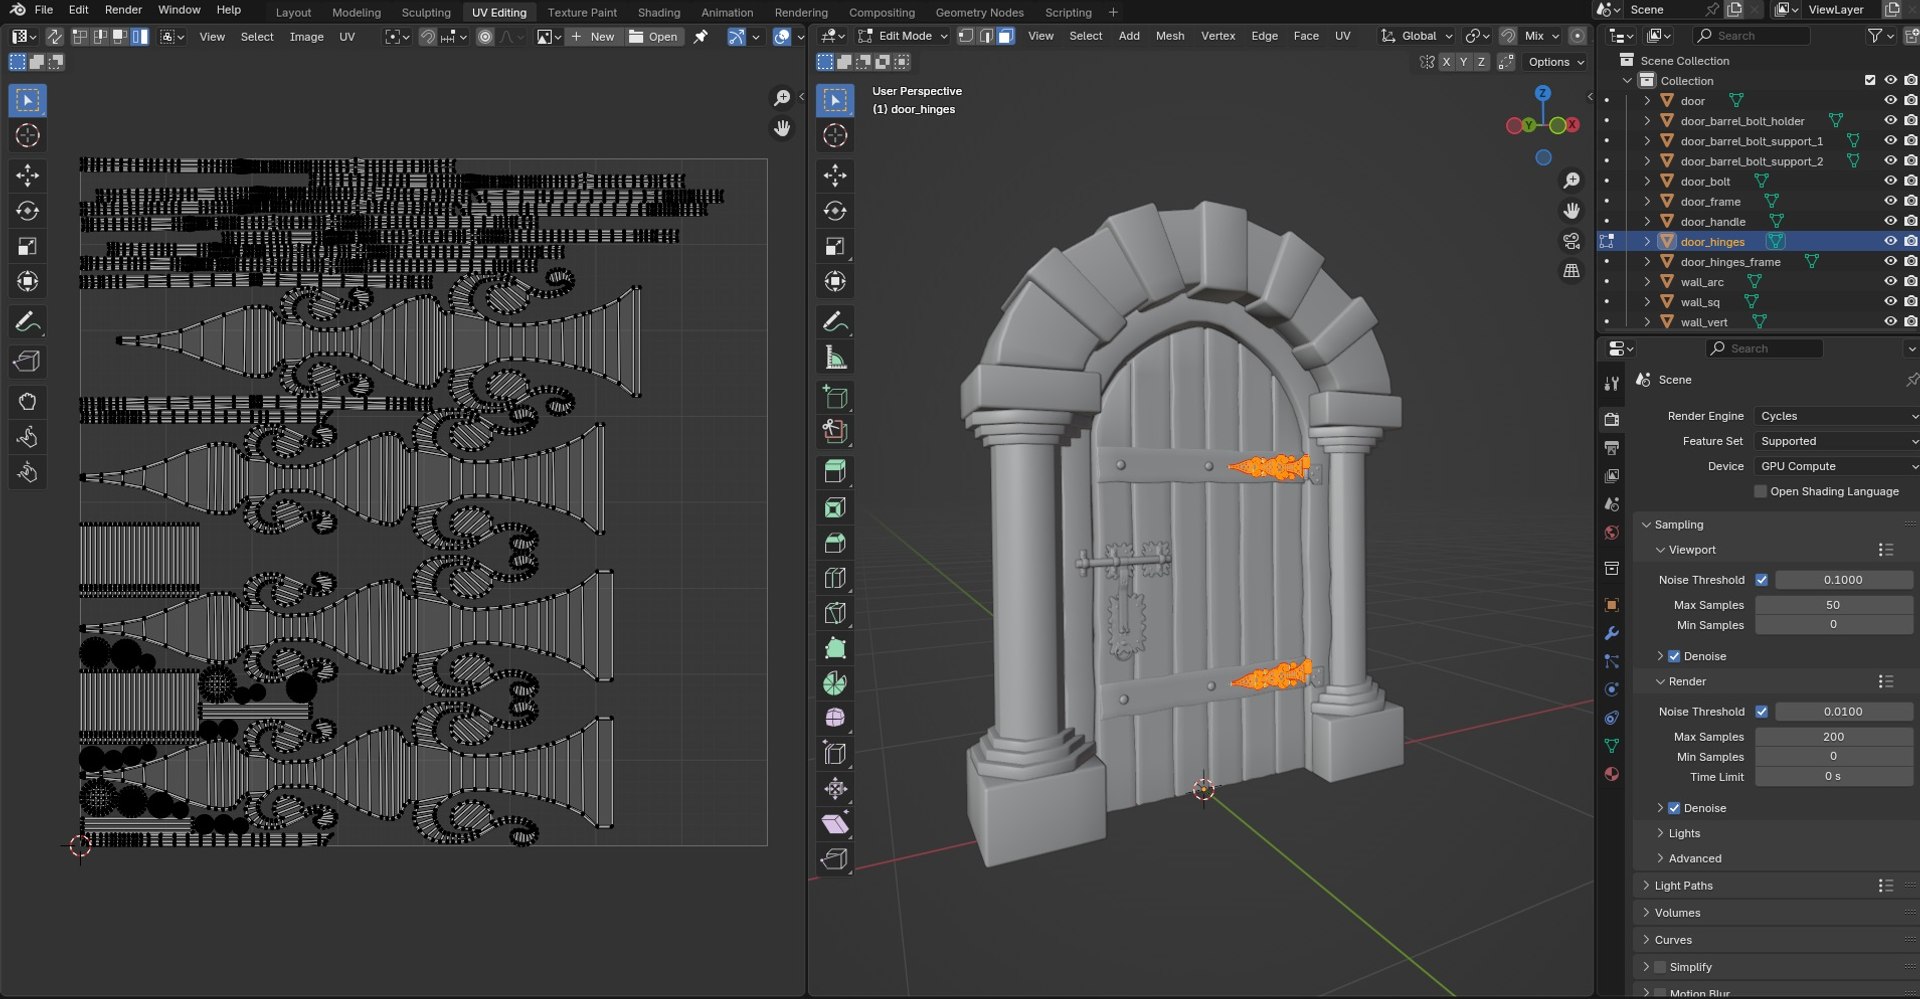Enable Open Shading Language checkbox
Viewport: 1920px width, 999px height.
click(1760, 492)
